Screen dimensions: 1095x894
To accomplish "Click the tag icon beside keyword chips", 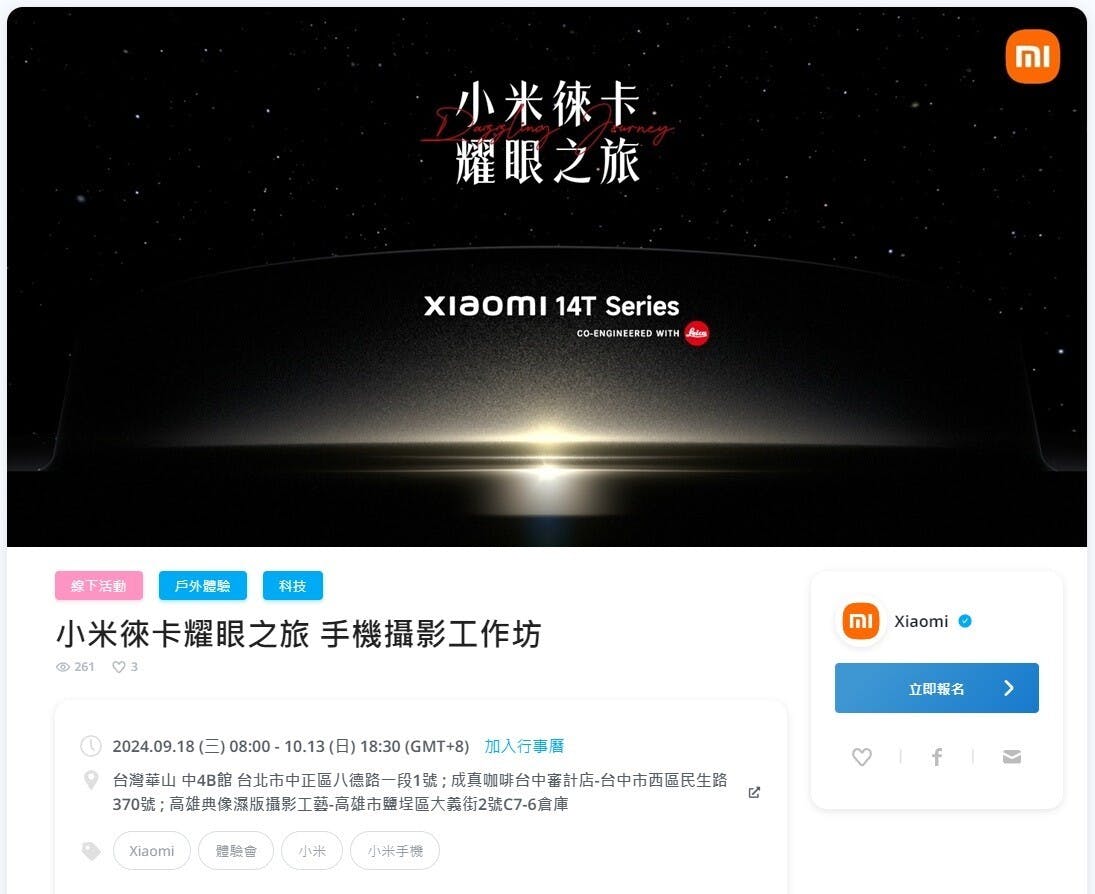I will tap(91, 851).
